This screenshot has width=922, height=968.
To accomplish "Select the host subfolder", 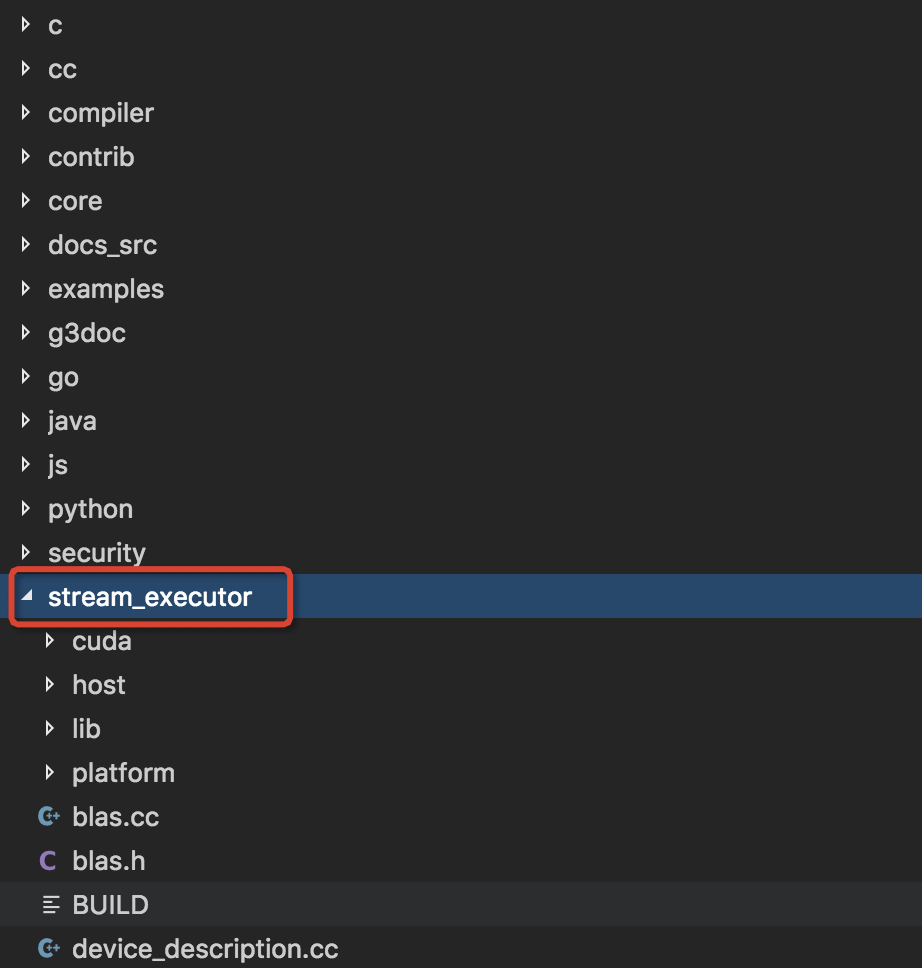I will pos(99,685).
